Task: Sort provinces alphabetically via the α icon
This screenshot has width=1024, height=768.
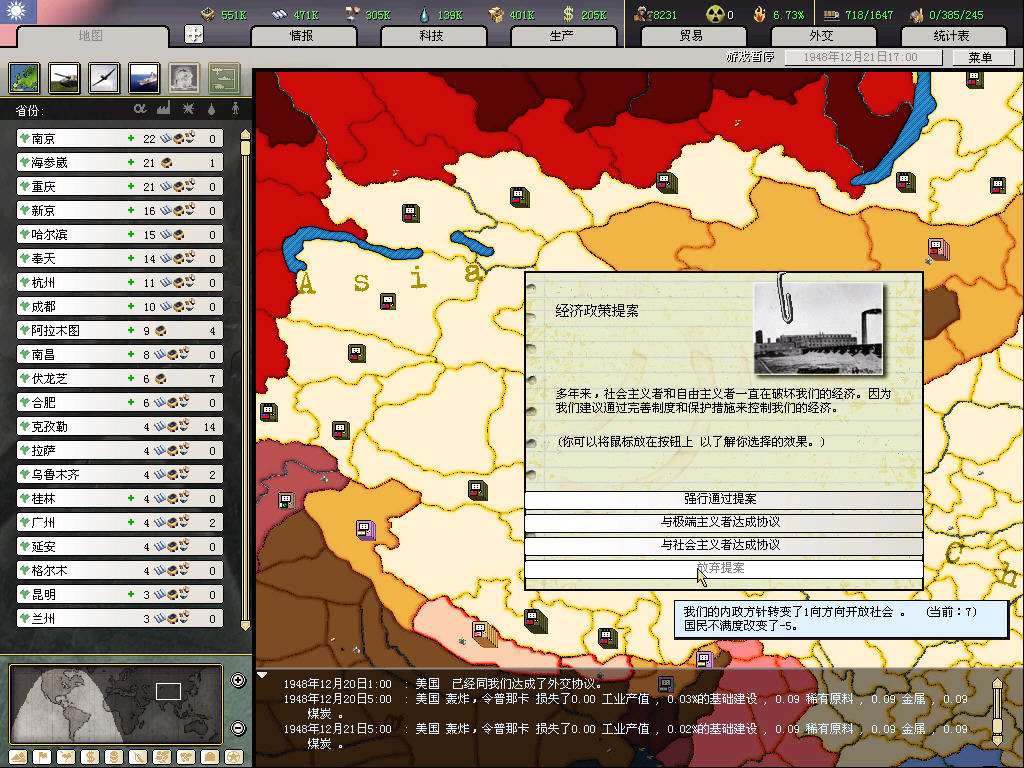Action: (140, 109)
